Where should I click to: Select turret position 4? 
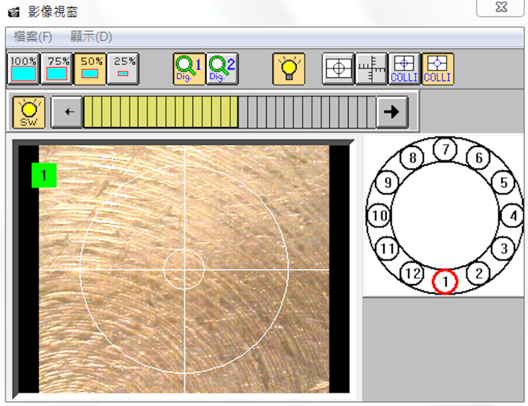[513, 216]
